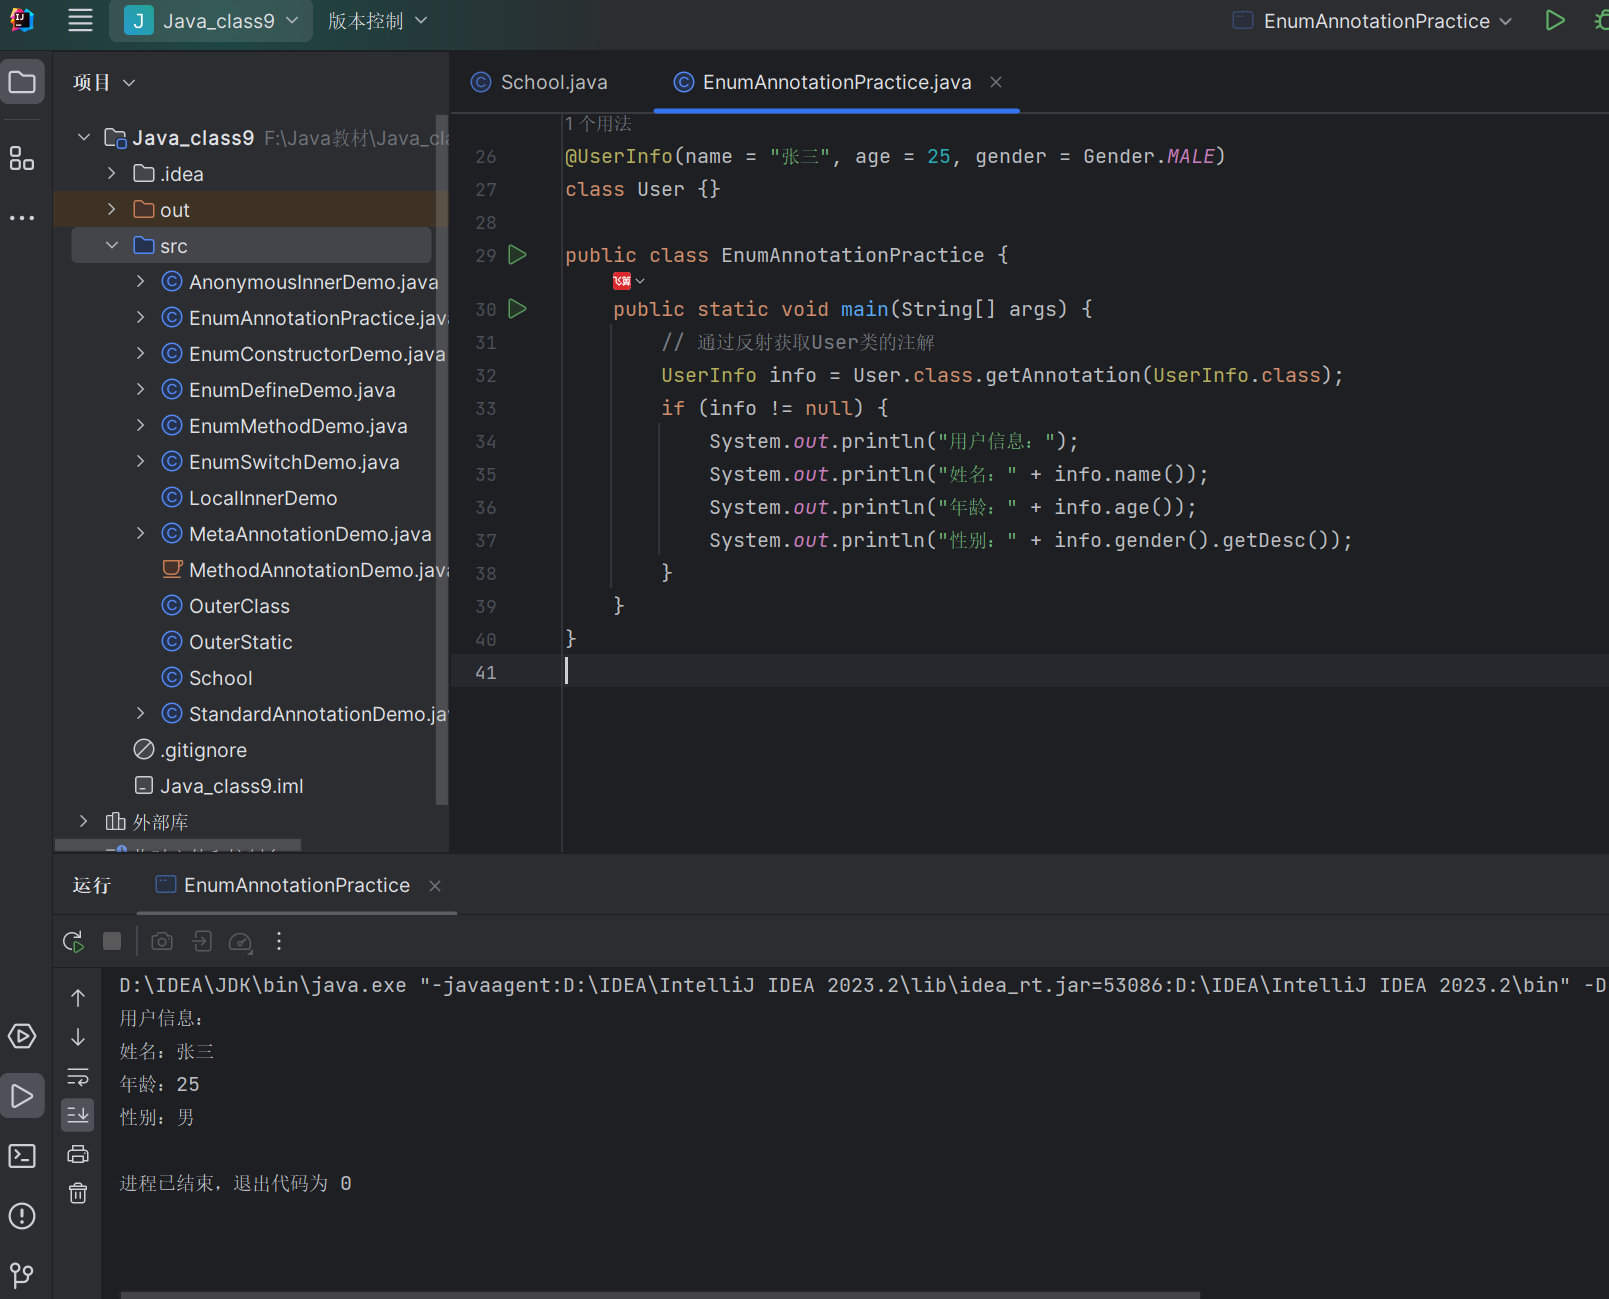Viewport: 1609px width, 1299px height.
Task: Click the Rerun program icon in run panel
Action: 73,941
